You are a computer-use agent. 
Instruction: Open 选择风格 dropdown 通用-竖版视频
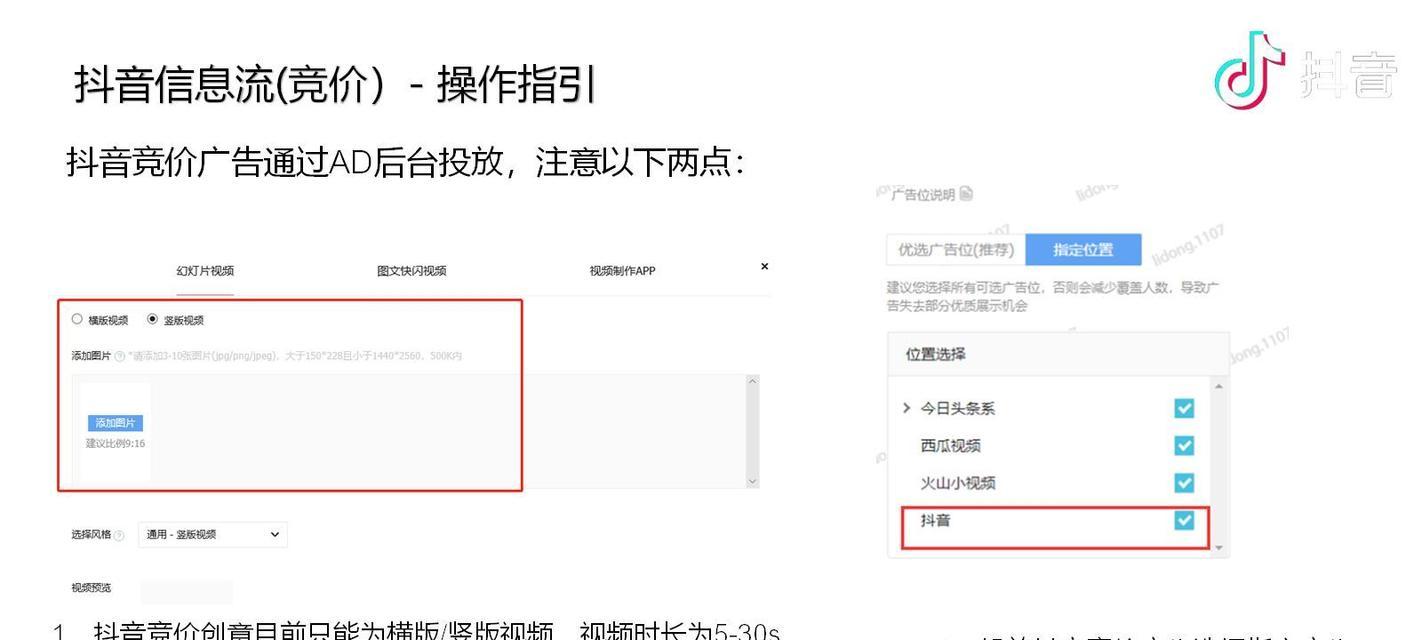coord(213,535)
